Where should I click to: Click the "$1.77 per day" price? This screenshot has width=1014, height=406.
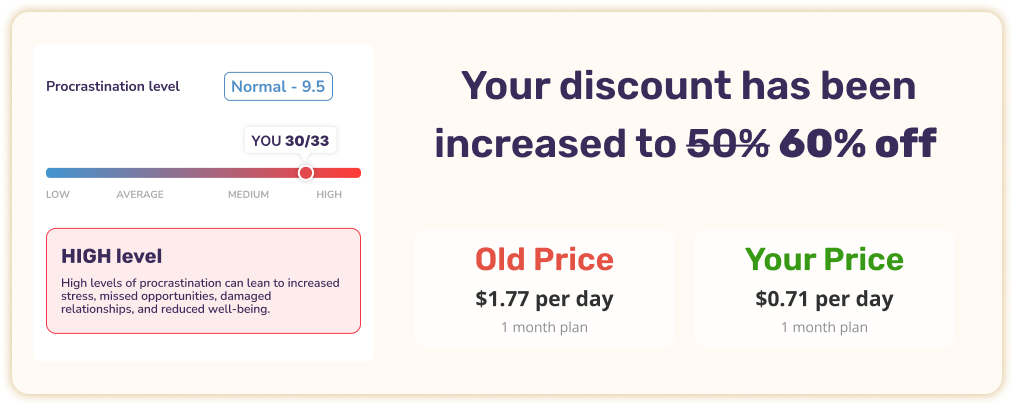tap(544, 298)
